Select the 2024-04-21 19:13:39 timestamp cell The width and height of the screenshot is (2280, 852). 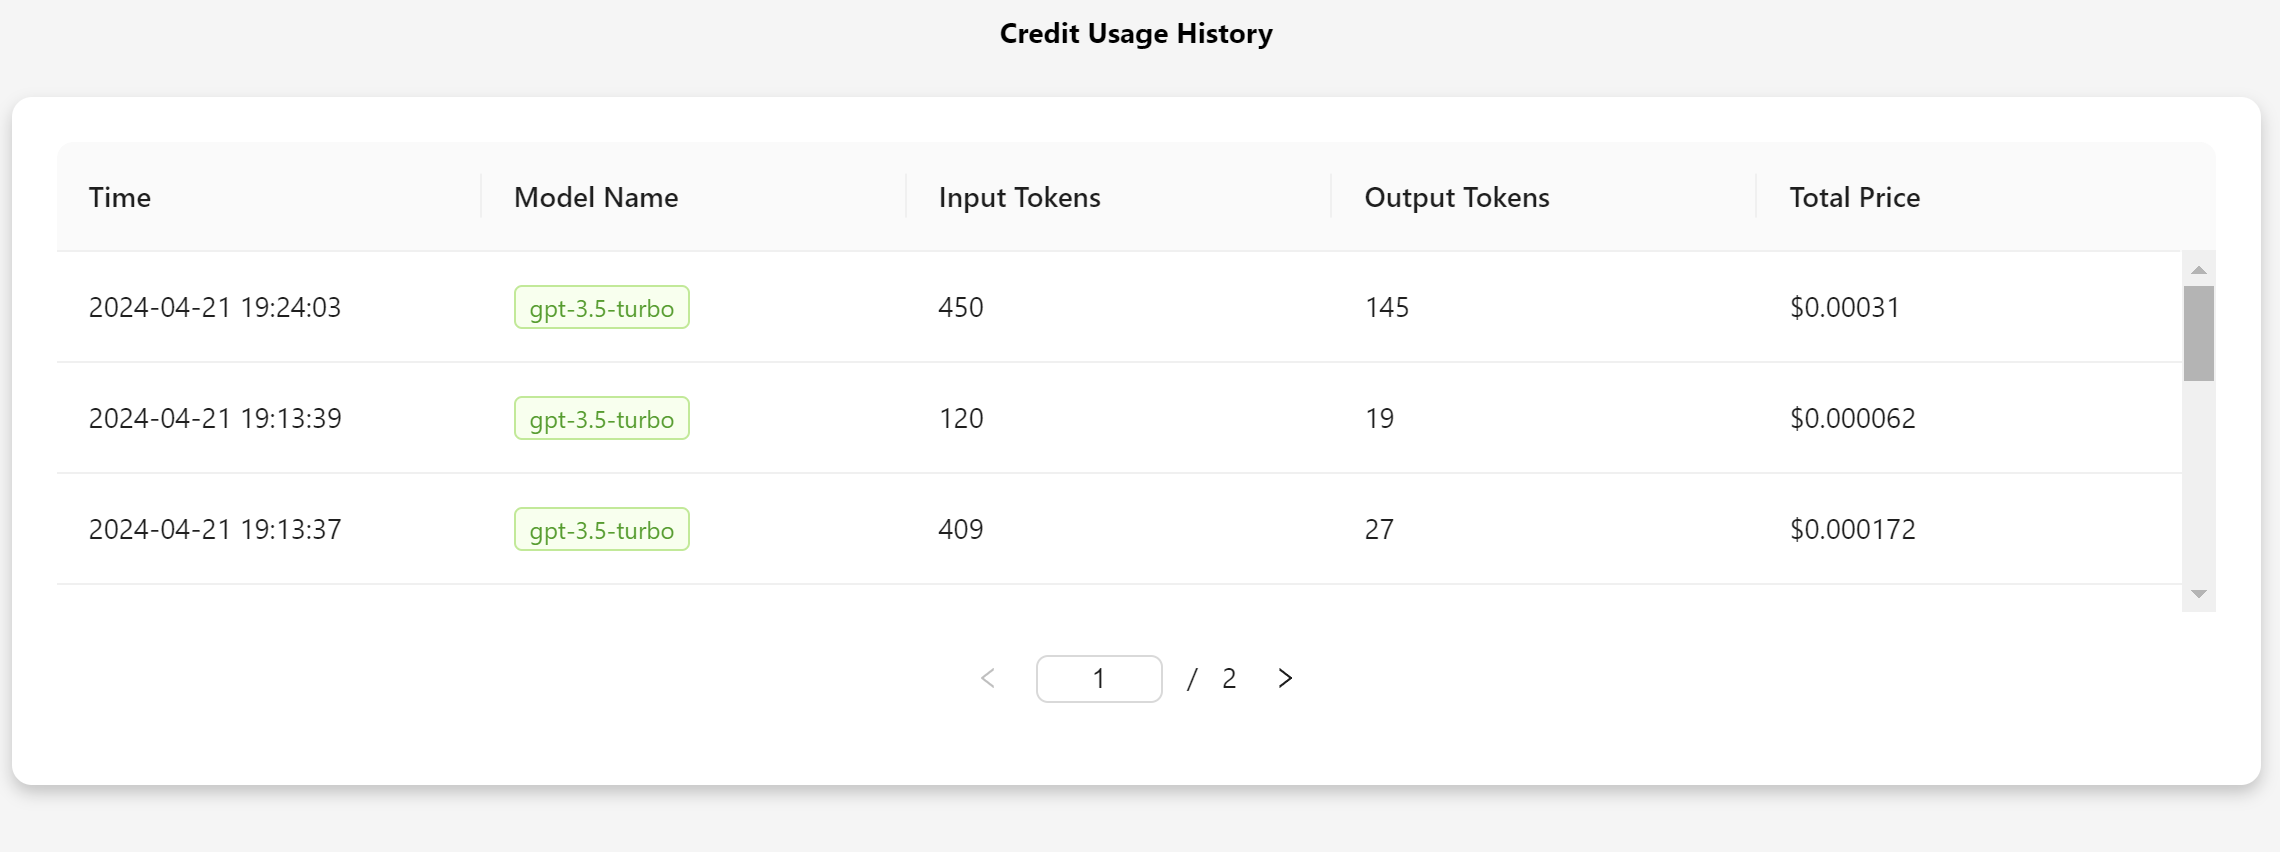coord(215,419)
